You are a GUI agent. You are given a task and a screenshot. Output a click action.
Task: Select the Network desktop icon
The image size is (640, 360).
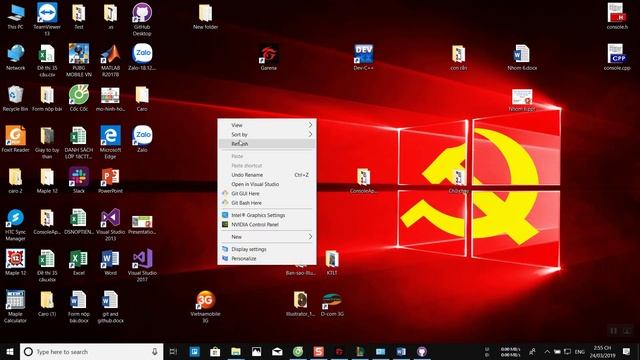coord(16,57)
